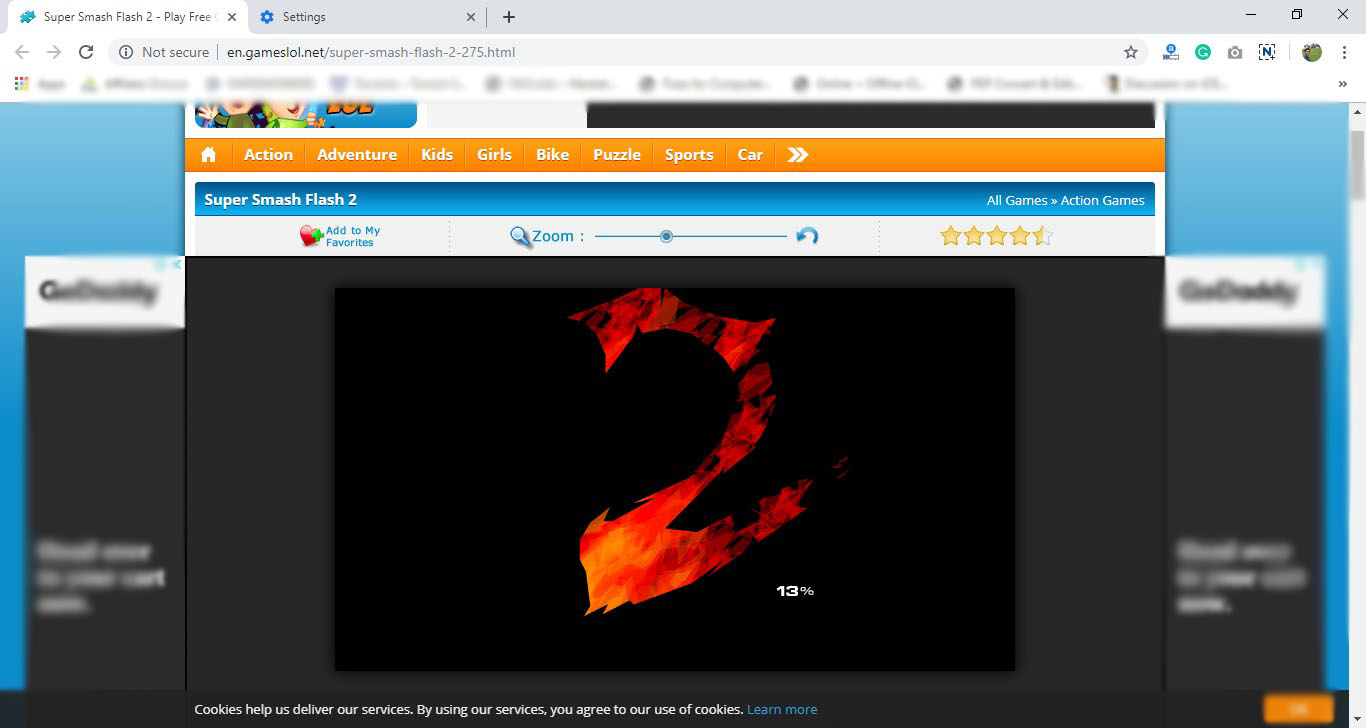Bookmark this page with the star icon
The height and width of the screenshot is (728, 1366).
pos(1131,52)
